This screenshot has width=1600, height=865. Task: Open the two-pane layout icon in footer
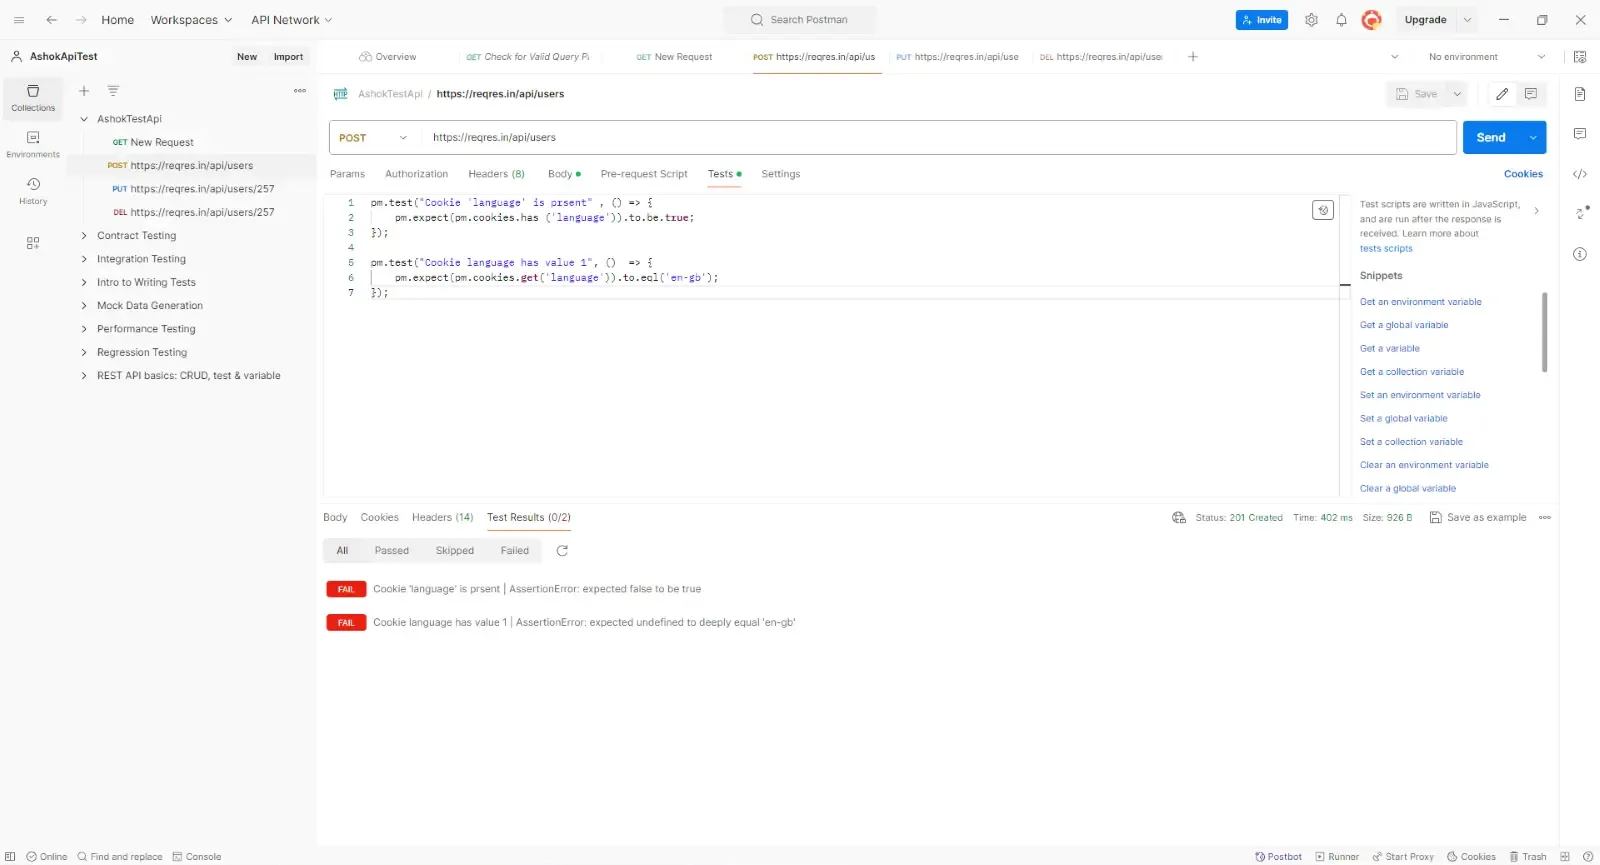coord(1565,857)
